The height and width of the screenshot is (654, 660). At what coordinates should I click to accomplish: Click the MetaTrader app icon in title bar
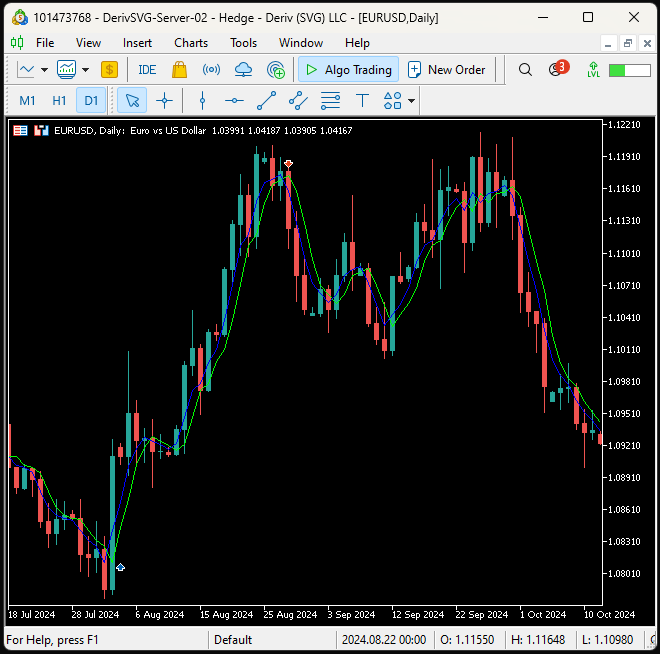pos(20,18)
